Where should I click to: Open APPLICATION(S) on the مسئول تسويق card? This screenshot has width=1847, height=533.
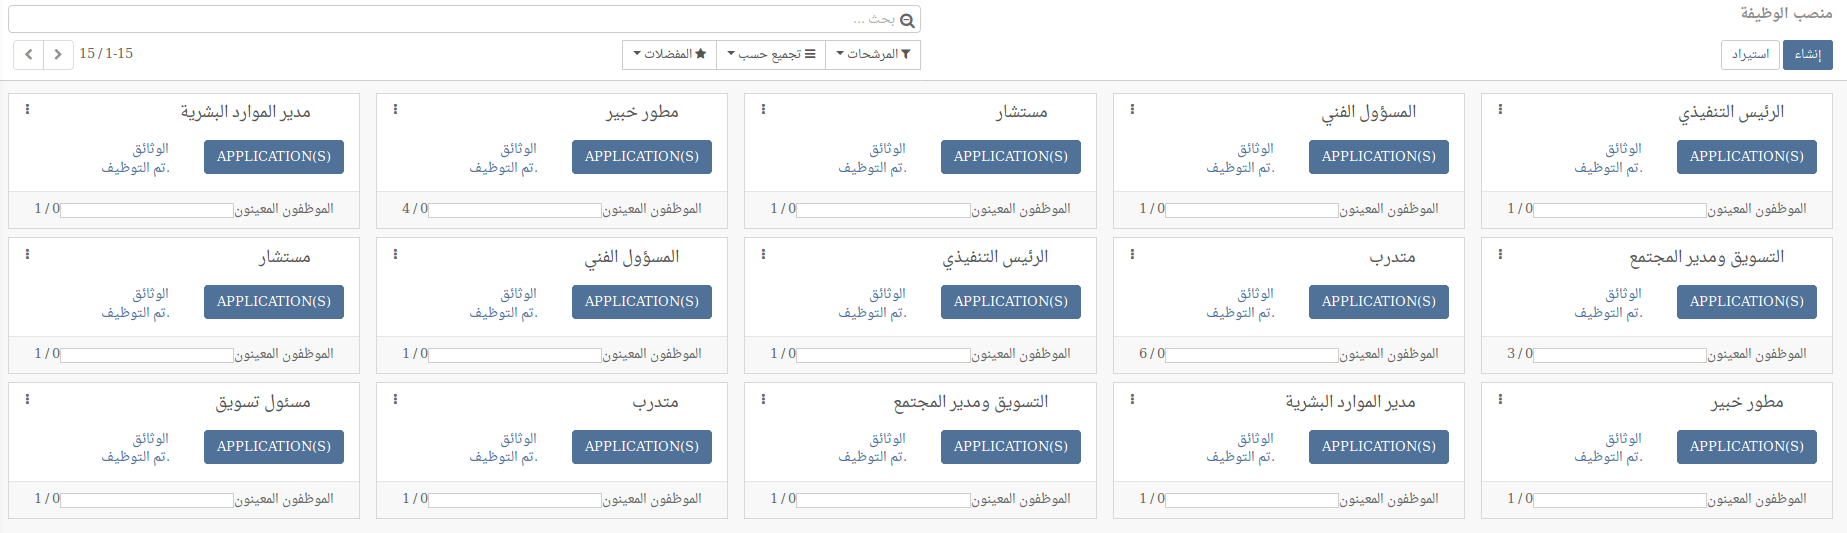click(273, 446)
